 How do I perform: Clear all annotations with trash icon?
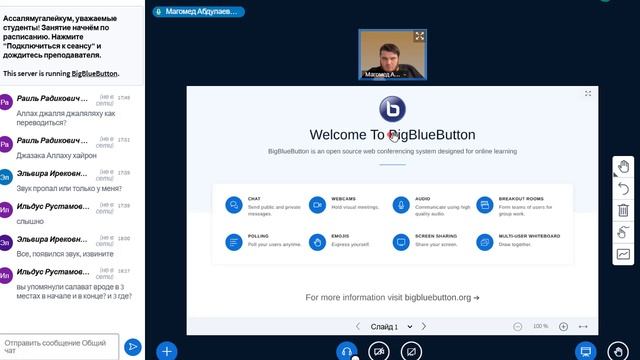coord(623,210)
